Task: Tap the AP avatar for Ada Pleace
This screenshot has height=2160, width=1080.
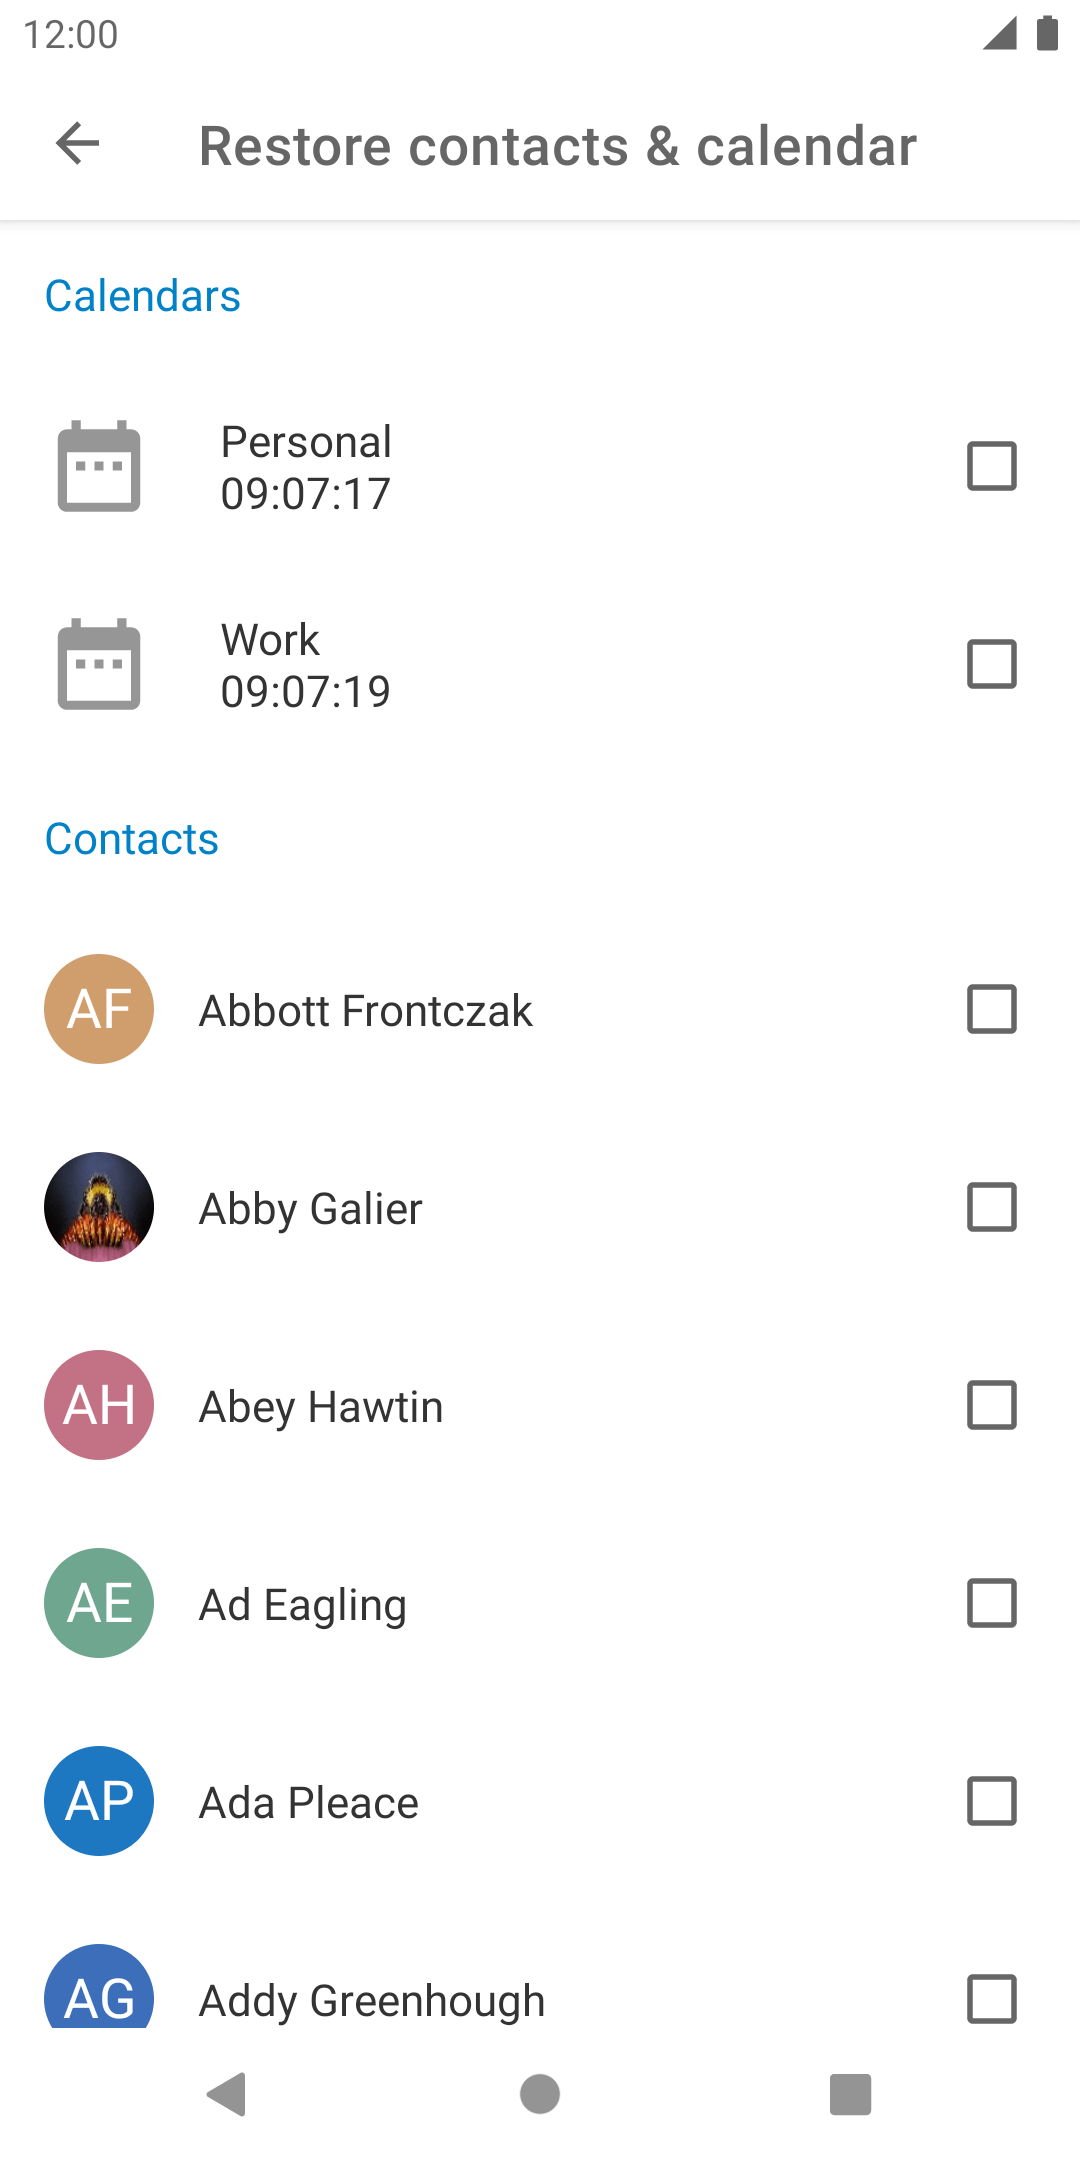Action: [x=99, y=1801]
